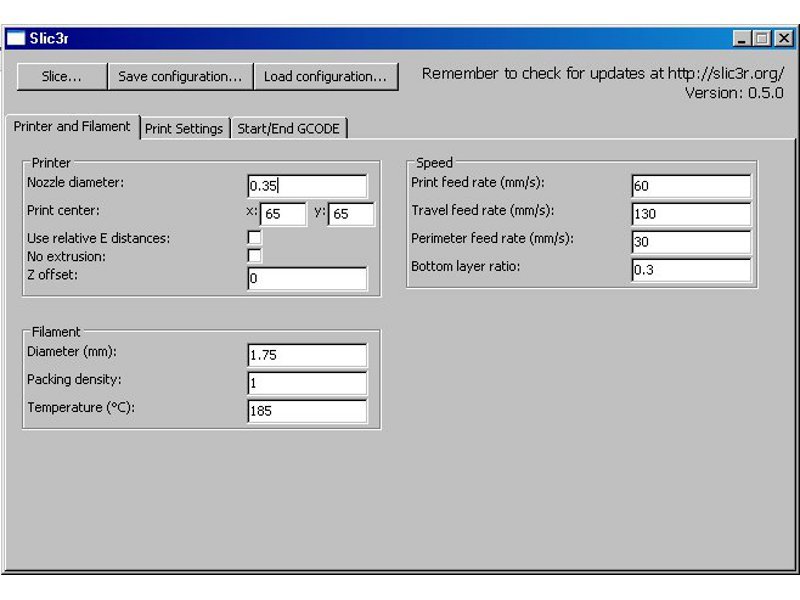Screen dimensions: 800x600
Task: Select the Printer and Filament tab
Action: [72, 127]
